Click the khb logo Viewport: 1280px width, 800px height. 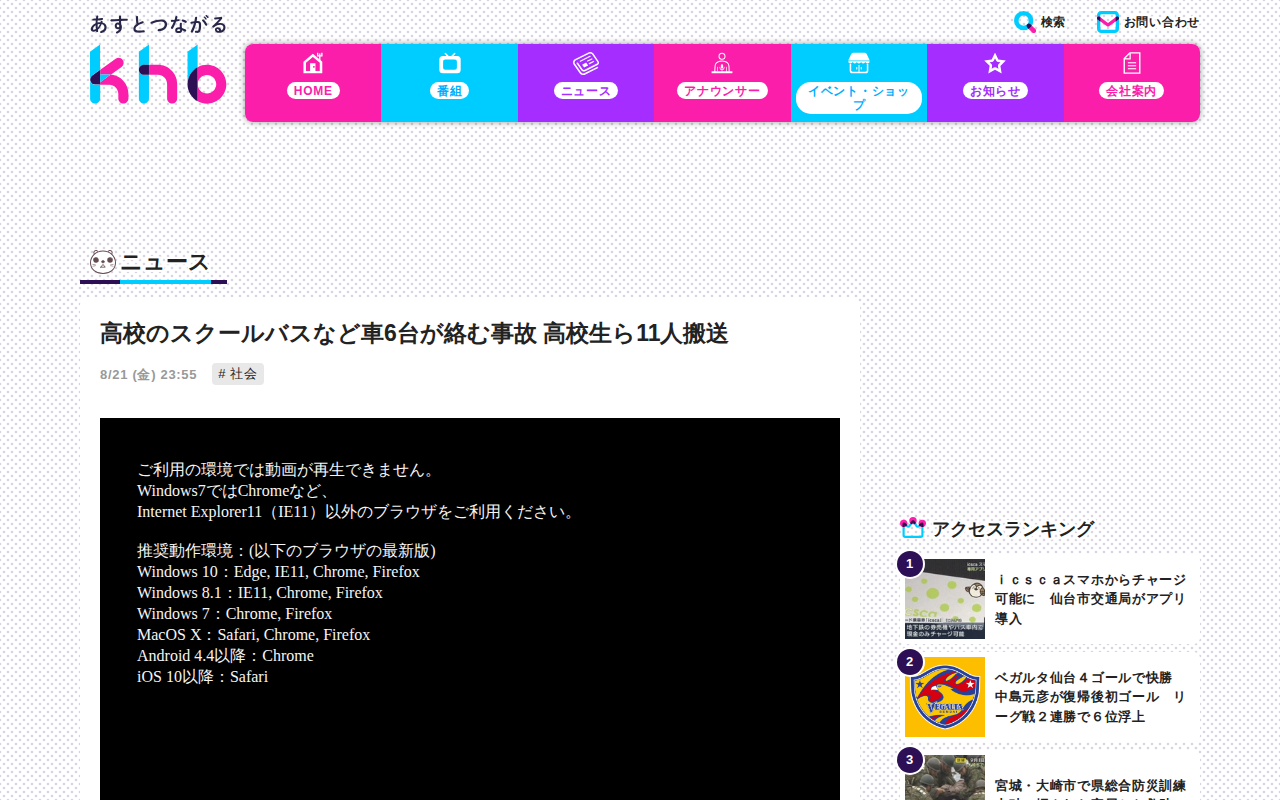tap(158, 74)
